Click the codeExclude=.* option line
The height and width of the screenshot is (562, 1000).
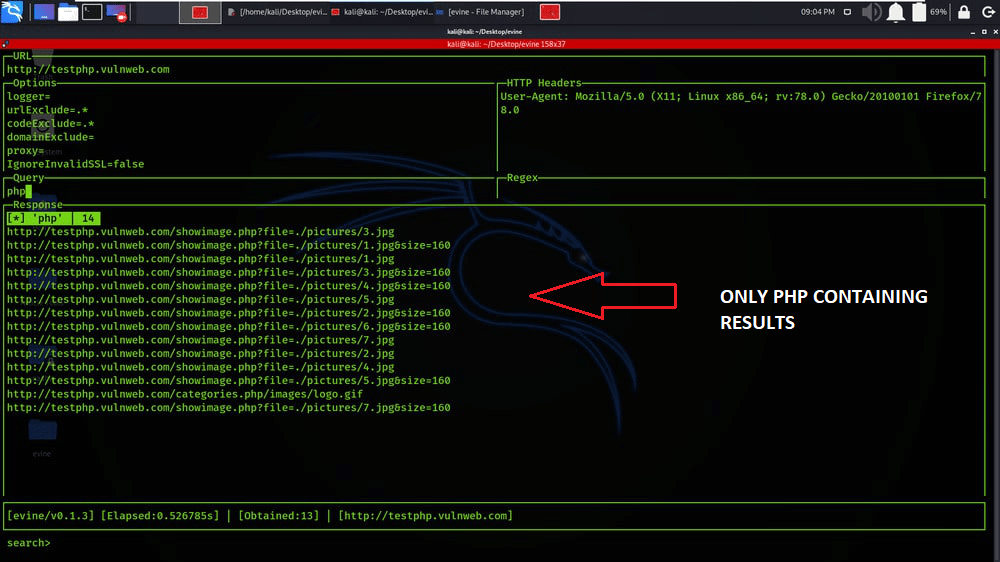[51, 124]
